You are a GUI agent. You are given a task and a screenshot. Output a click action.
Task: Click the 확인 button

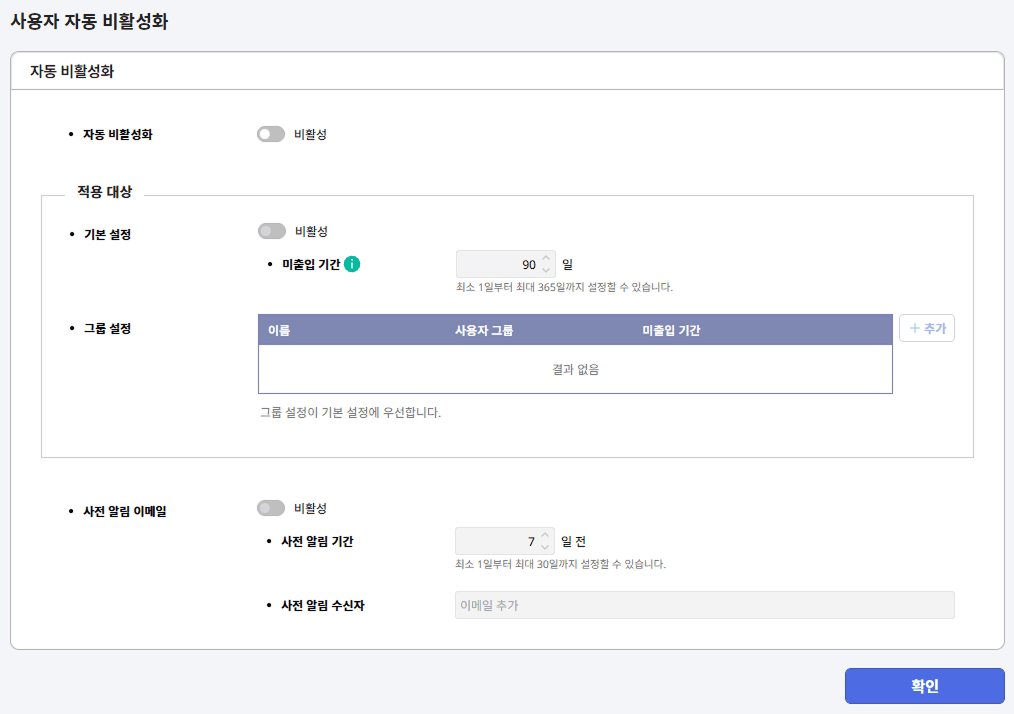pyautogui.click(x=925, y=686)
